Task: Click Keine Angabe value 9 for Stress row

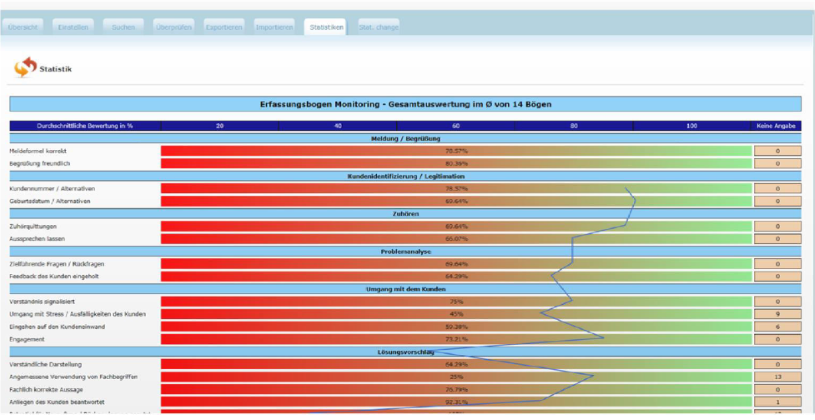Action: pyautogui.click(x=776, y=314)
